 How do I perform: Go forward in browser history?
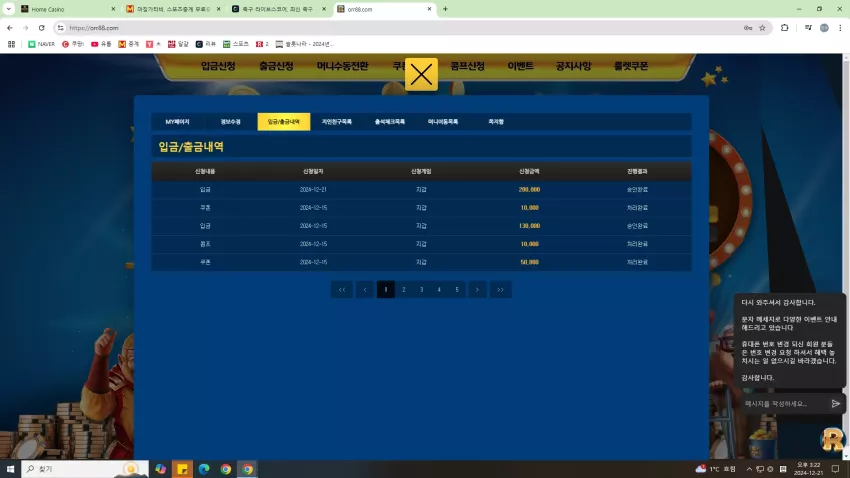click(25, 28)
